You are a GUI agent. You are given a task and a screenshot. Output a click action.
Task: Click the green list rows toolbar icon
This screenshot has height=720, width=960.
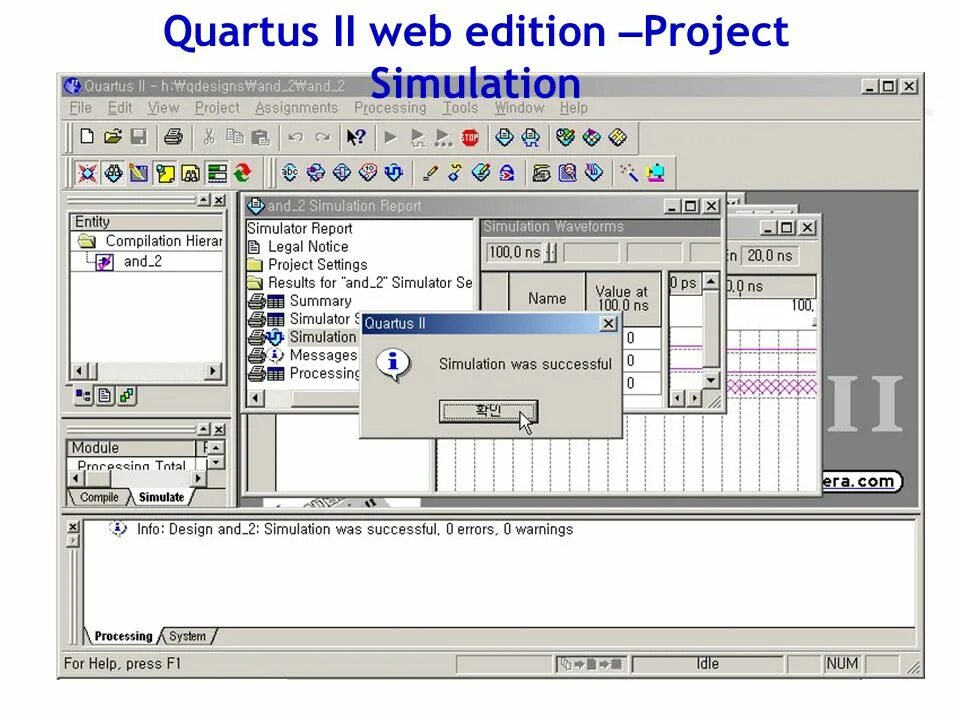pos(217,173)
